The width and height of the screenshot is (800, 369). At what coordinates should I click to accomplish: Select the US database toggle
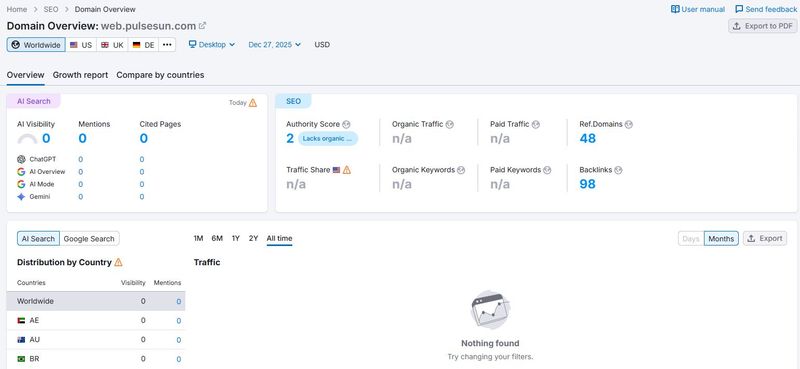click(x=81, y=45)
